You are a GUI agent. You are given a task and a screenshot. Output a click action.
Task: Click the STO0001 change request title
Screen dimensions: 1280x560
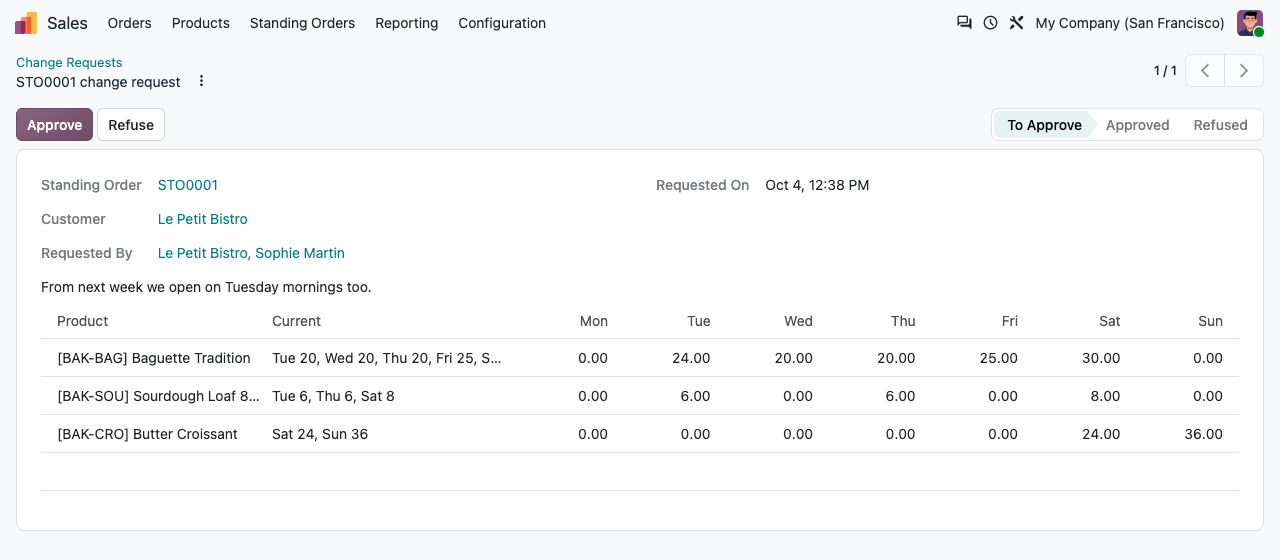[x=98, y=82]
